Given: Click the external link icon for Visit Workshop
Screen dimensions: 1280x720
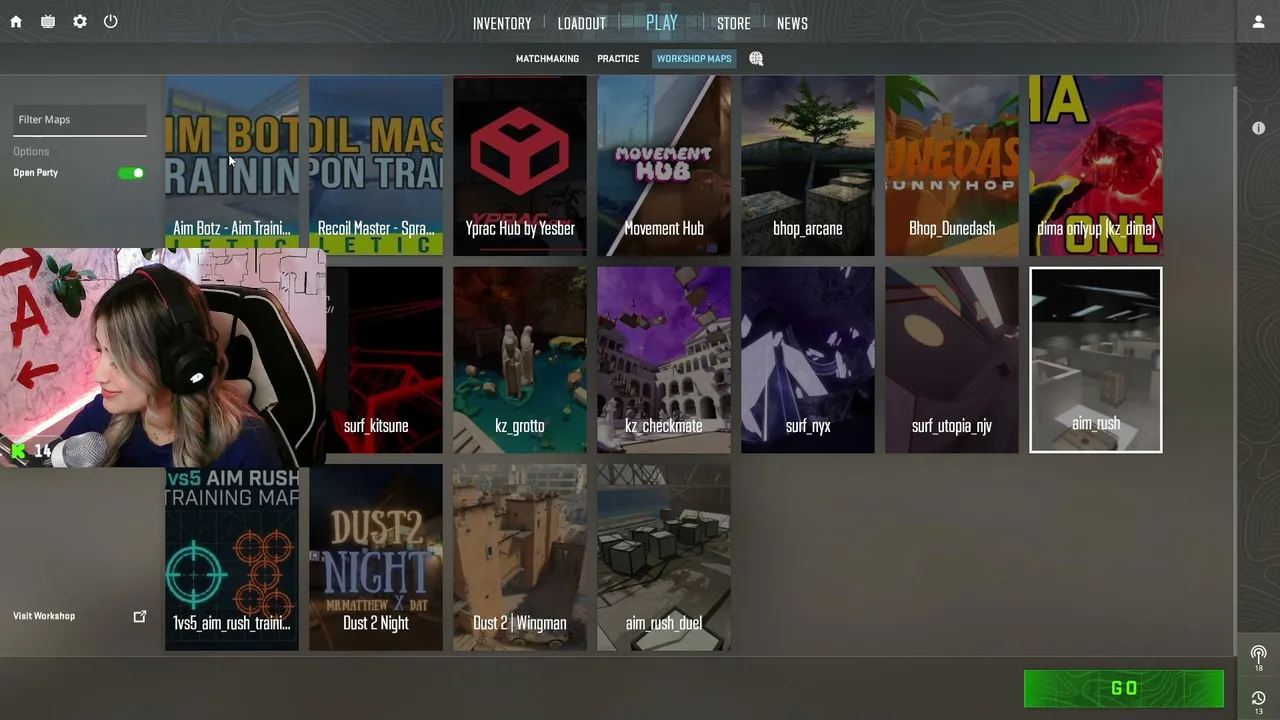Looking at the screenshot, I should [140, 616].
